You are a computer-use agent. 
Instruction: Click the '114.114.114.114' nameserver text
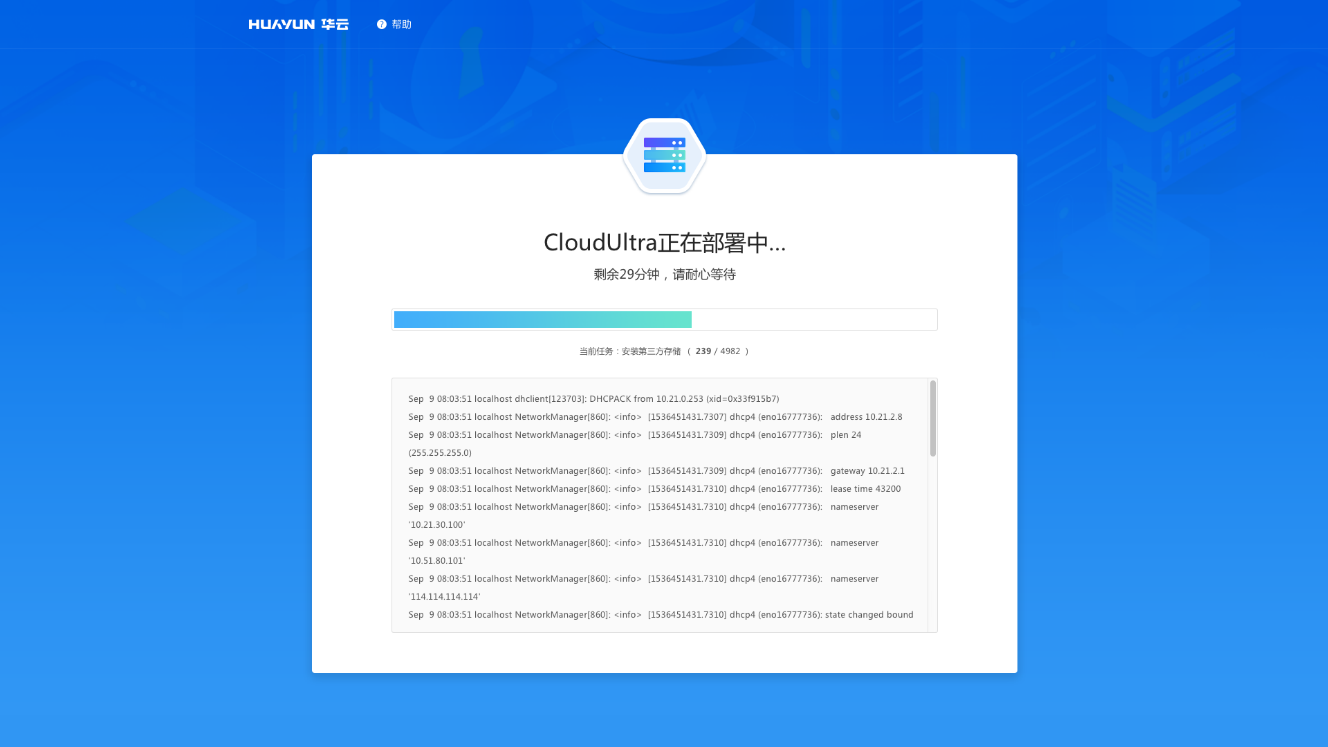[x=444, y=597]
